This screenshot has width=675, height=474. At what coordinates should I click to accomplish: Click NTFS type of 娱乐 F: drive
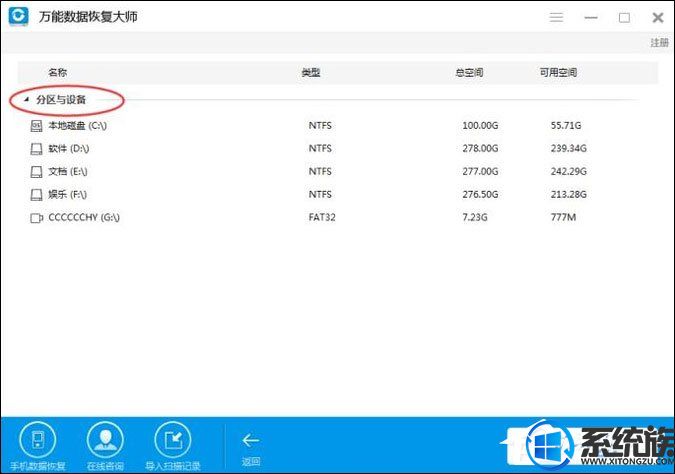(320, 194)
